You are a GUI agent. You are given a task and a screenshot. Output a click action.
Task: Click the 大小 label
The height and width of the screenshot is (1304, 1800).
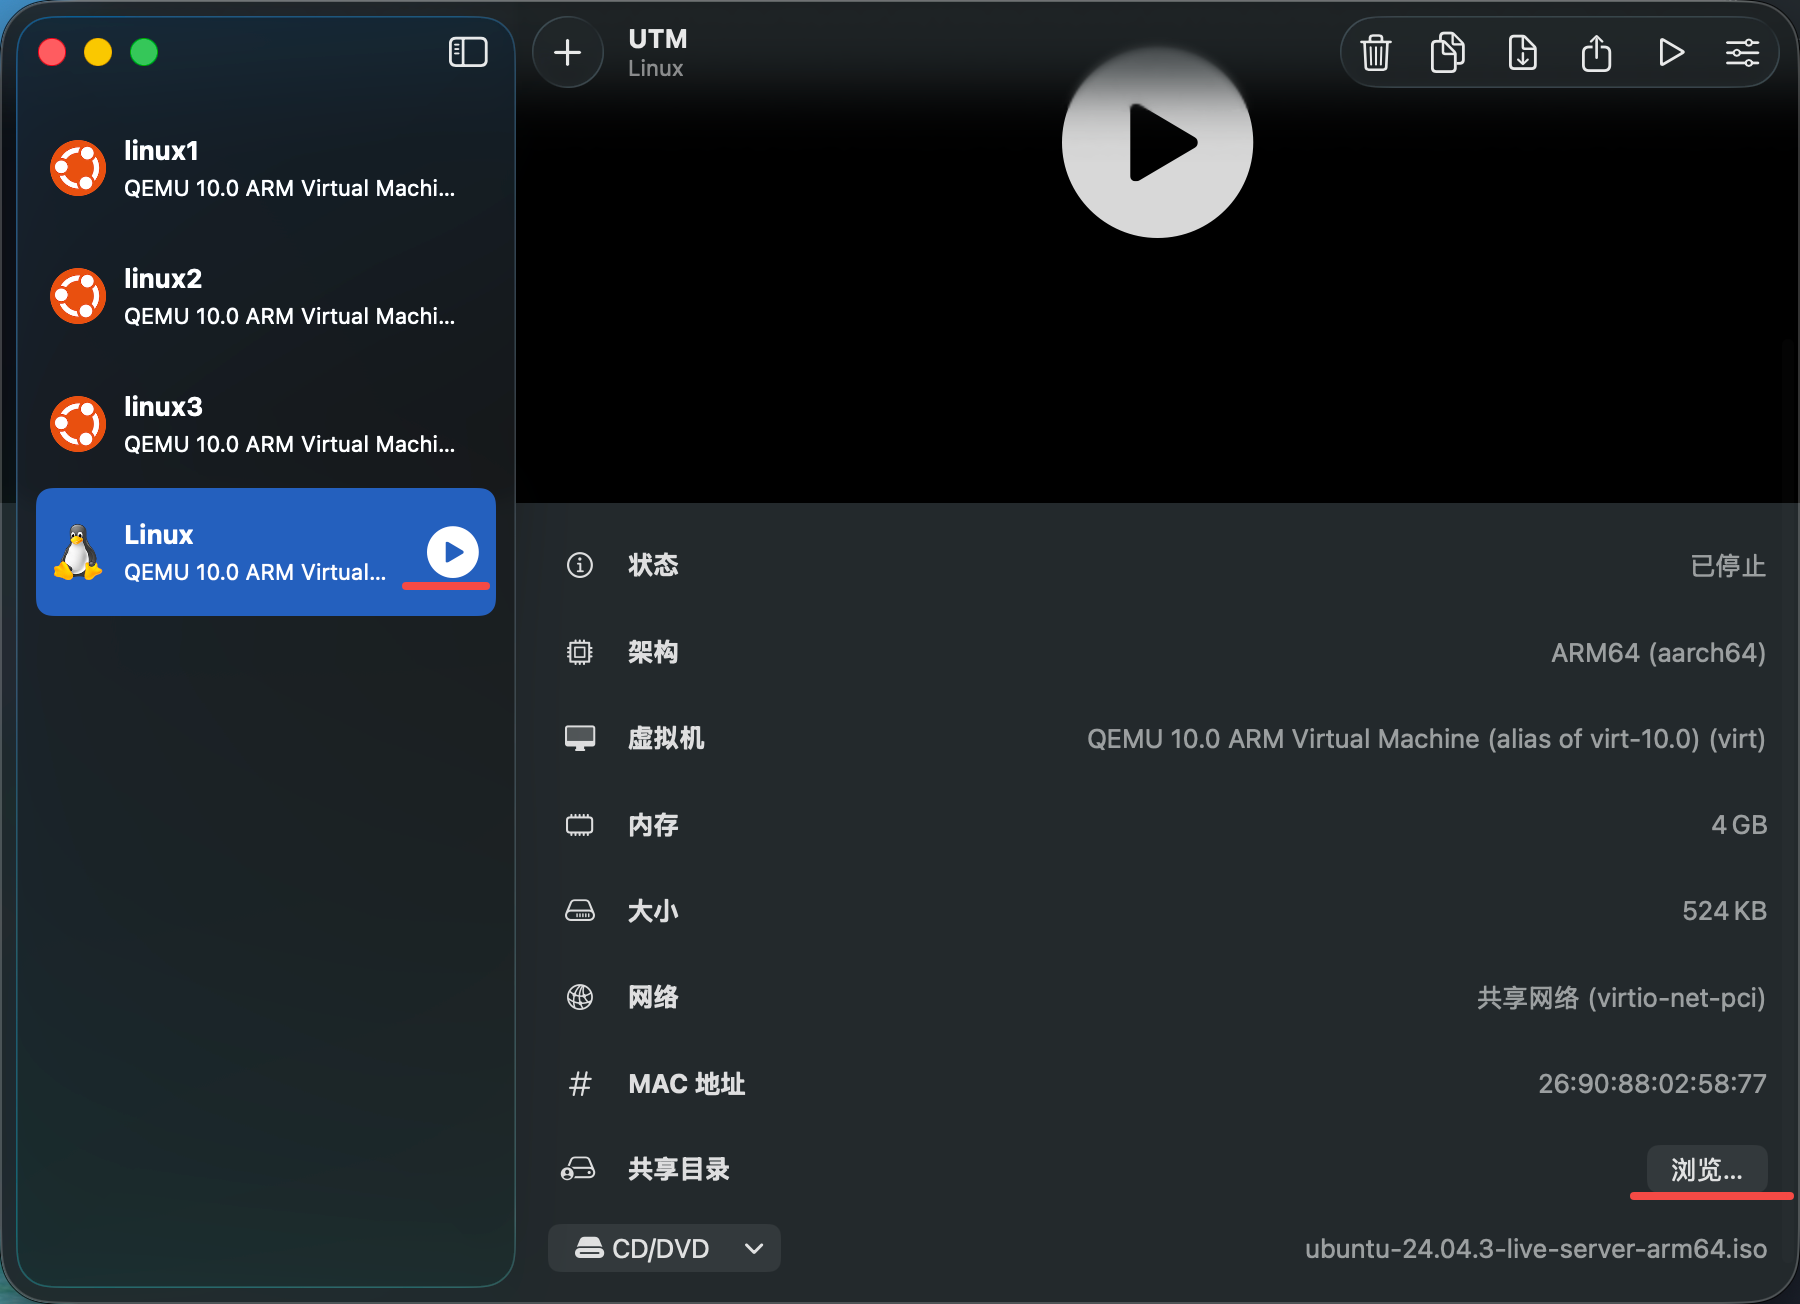pos(653,911)
